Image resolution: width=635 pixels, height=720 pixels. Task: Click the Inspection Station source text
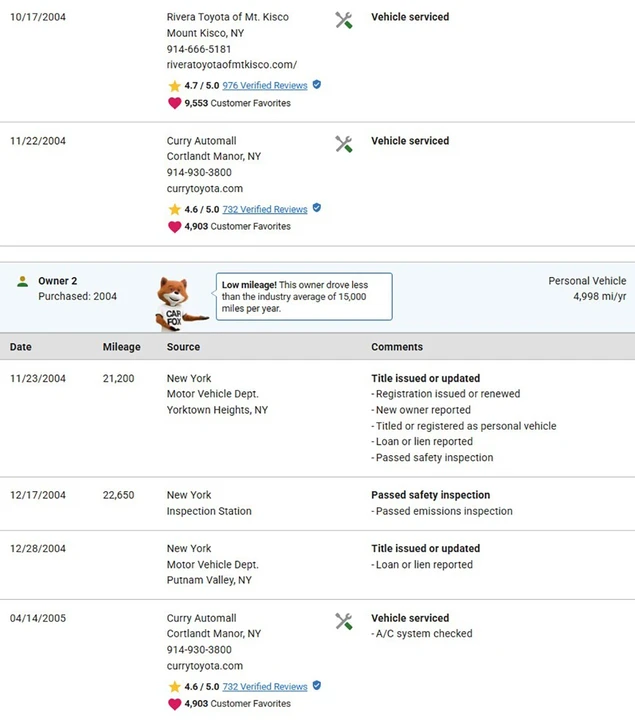point(209,512)
